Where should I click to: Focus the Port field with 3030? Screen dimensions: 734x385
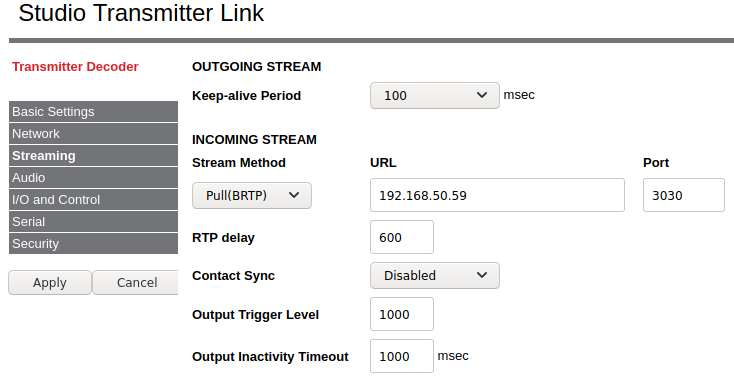click(683, 195)
